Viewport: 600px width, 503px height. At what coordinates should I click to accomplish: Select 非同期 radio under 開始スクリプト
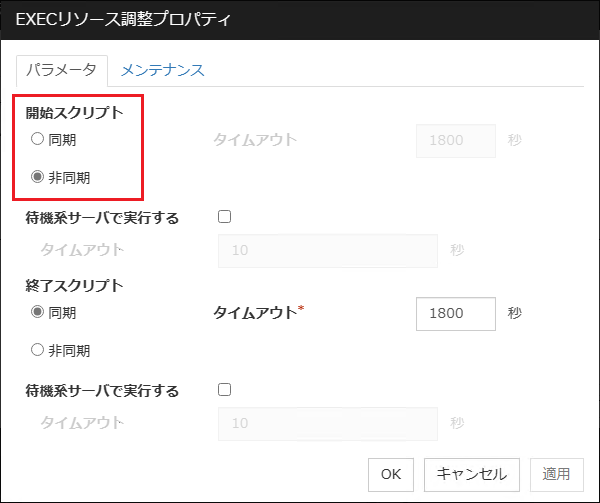pyautogui.click(x=37, y=177)
